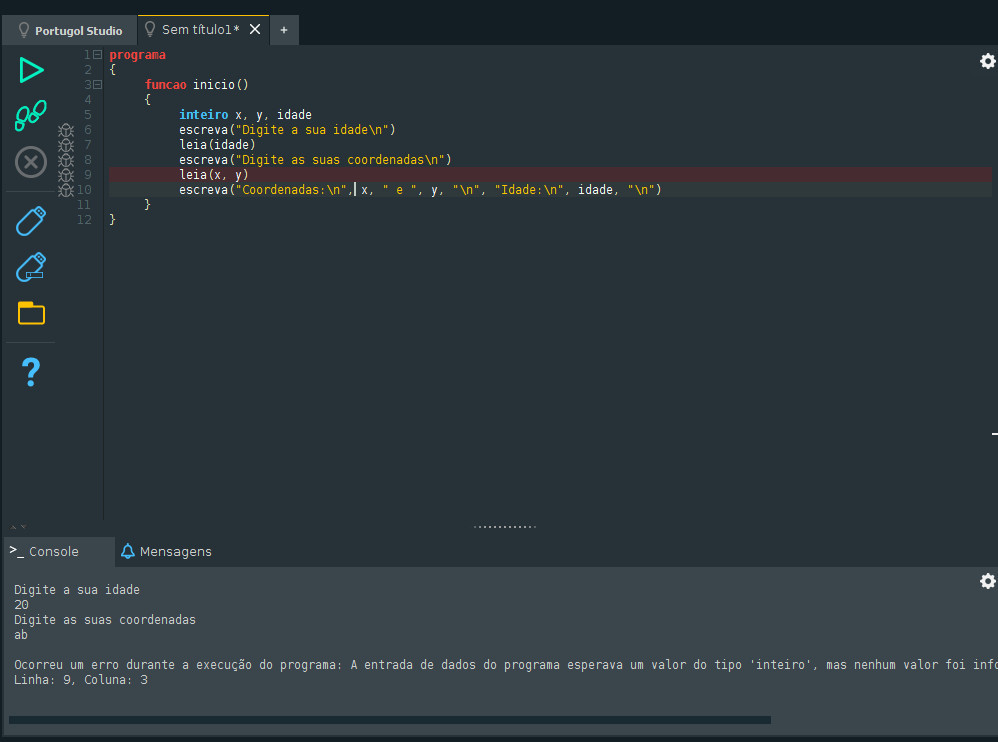998x742 pixels.
Task: Click console text 'Digite a sua idade'
Action: point(77,590)
